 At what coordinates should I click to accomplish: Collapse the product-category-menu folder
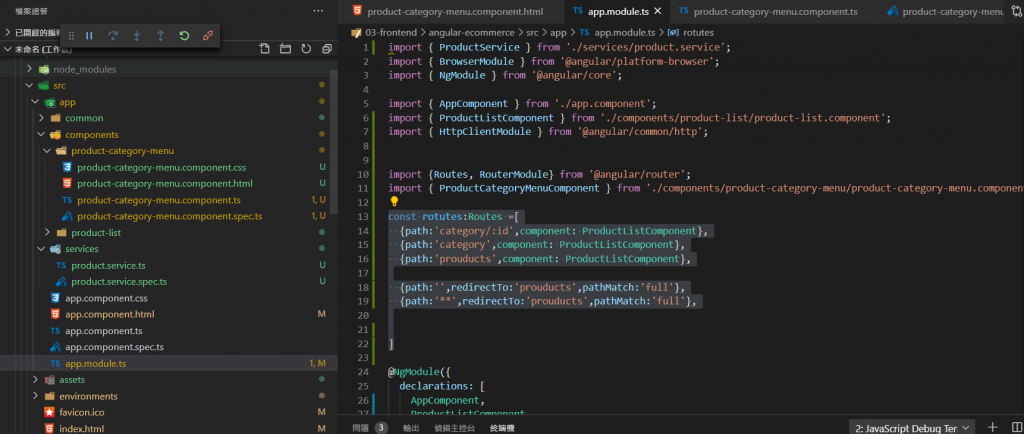tap(122, 151)
